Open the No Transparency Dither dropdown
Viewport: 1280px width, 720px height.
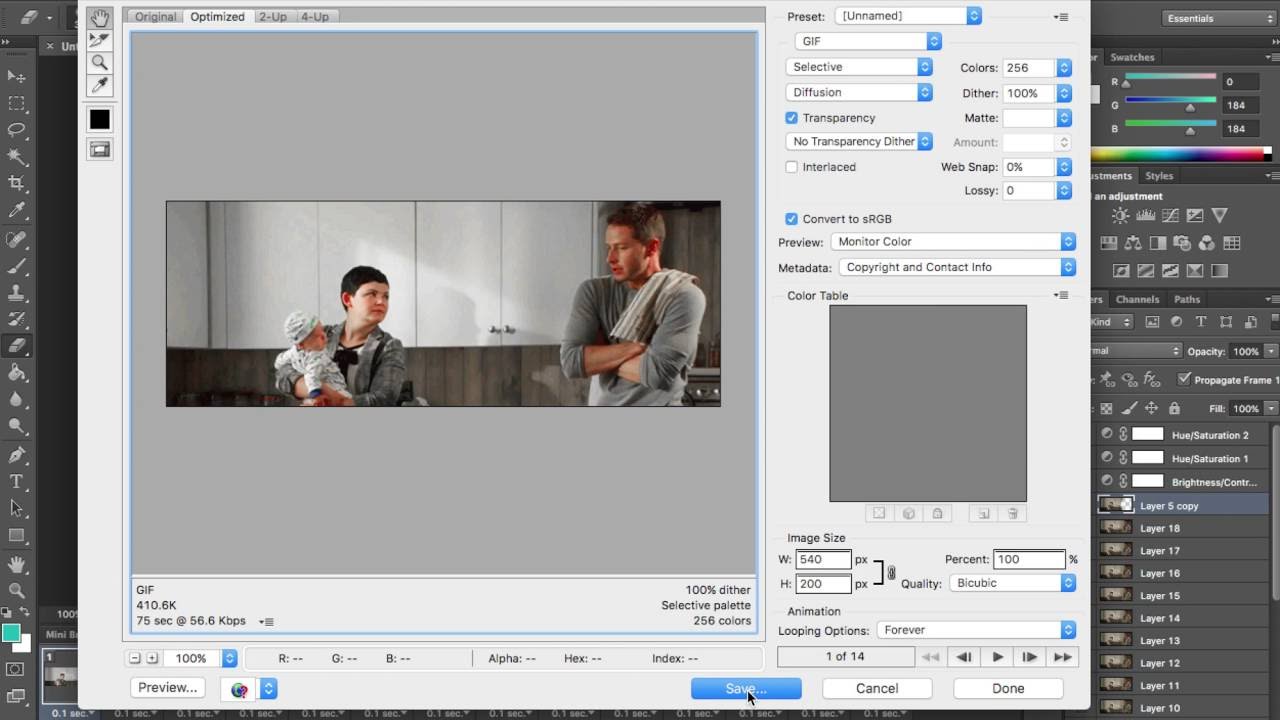[859, 142]
